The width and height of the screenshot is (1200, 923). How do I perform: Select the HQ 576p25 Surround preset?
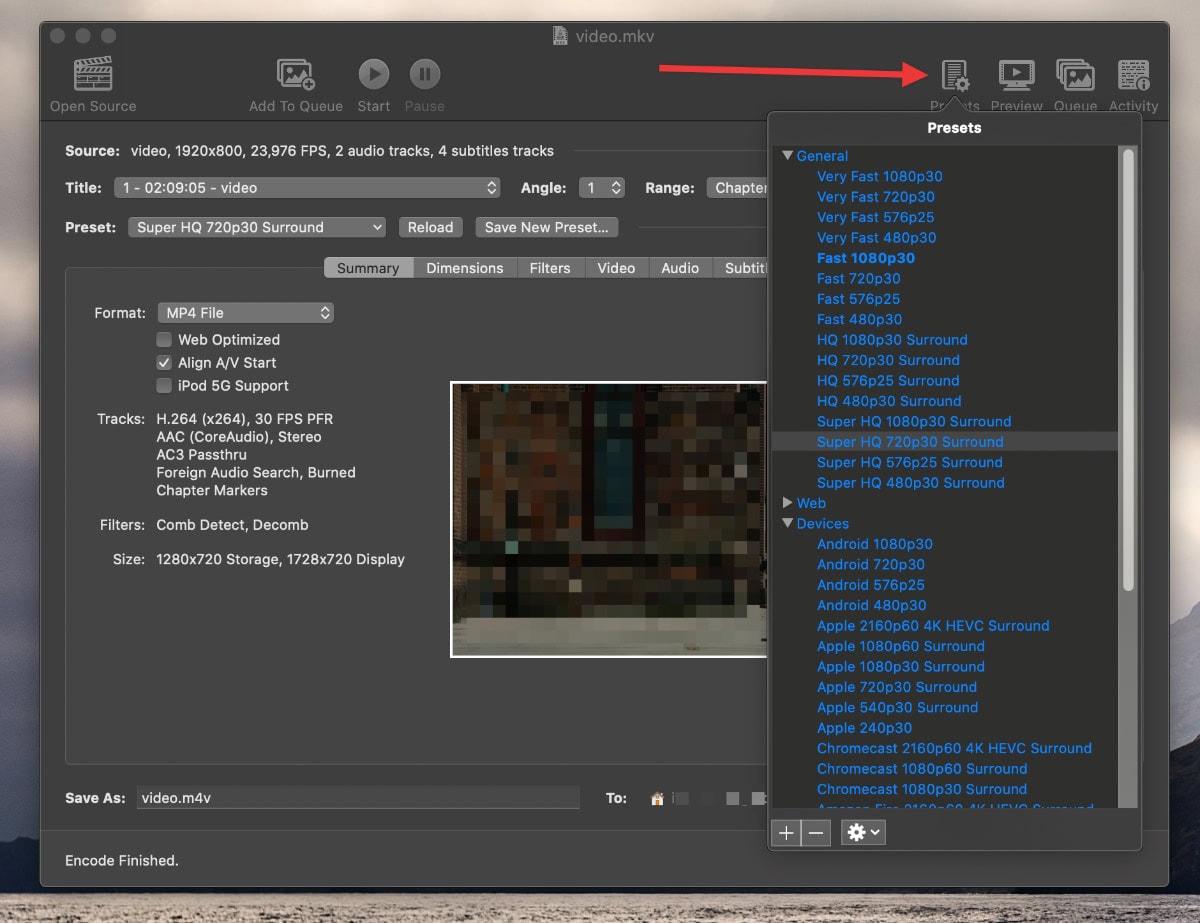click(888, 381)
